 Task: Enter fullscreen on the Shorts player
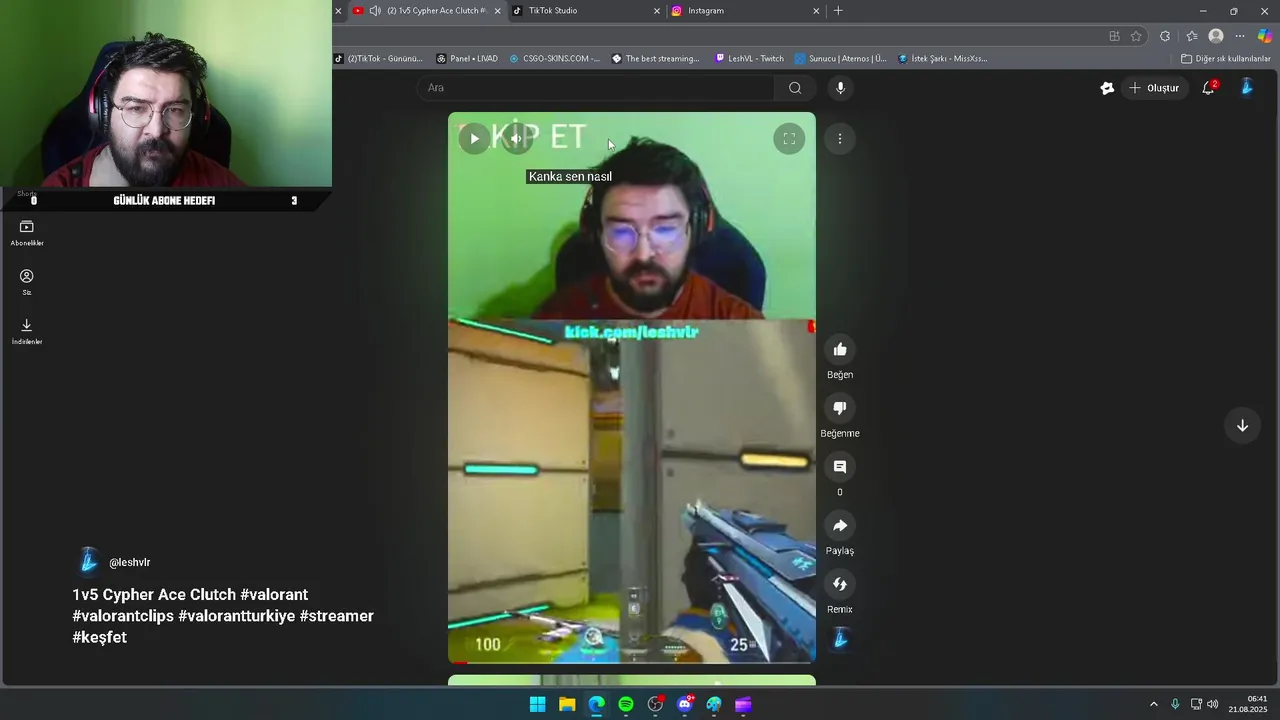point(789,139)
